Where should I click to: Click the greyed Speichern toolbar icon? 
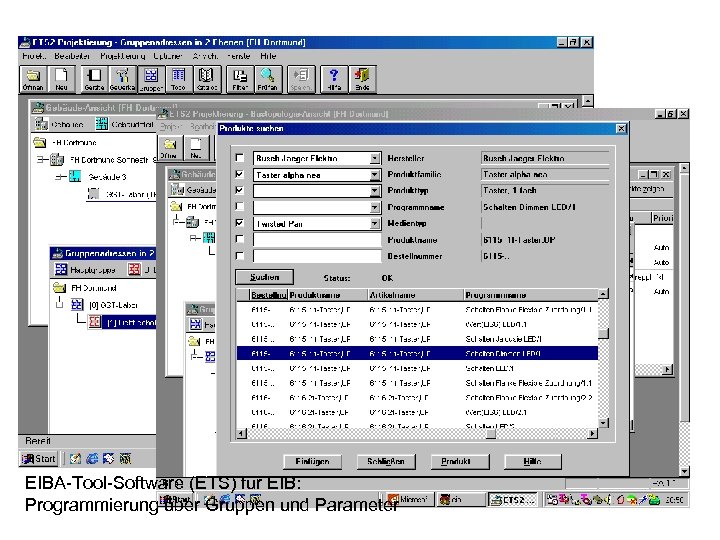[301, 79]
